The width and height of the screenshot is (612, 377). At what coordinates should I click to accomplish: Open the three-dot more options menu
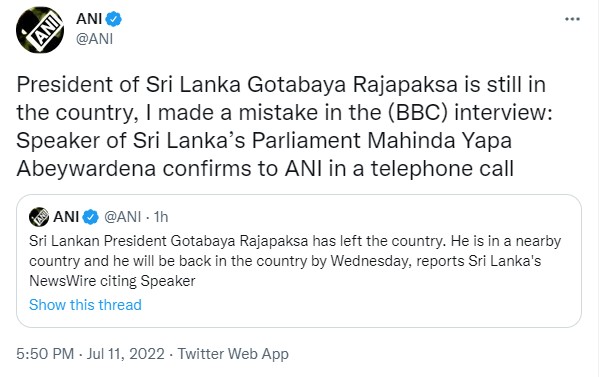click(x=572, y=19)
